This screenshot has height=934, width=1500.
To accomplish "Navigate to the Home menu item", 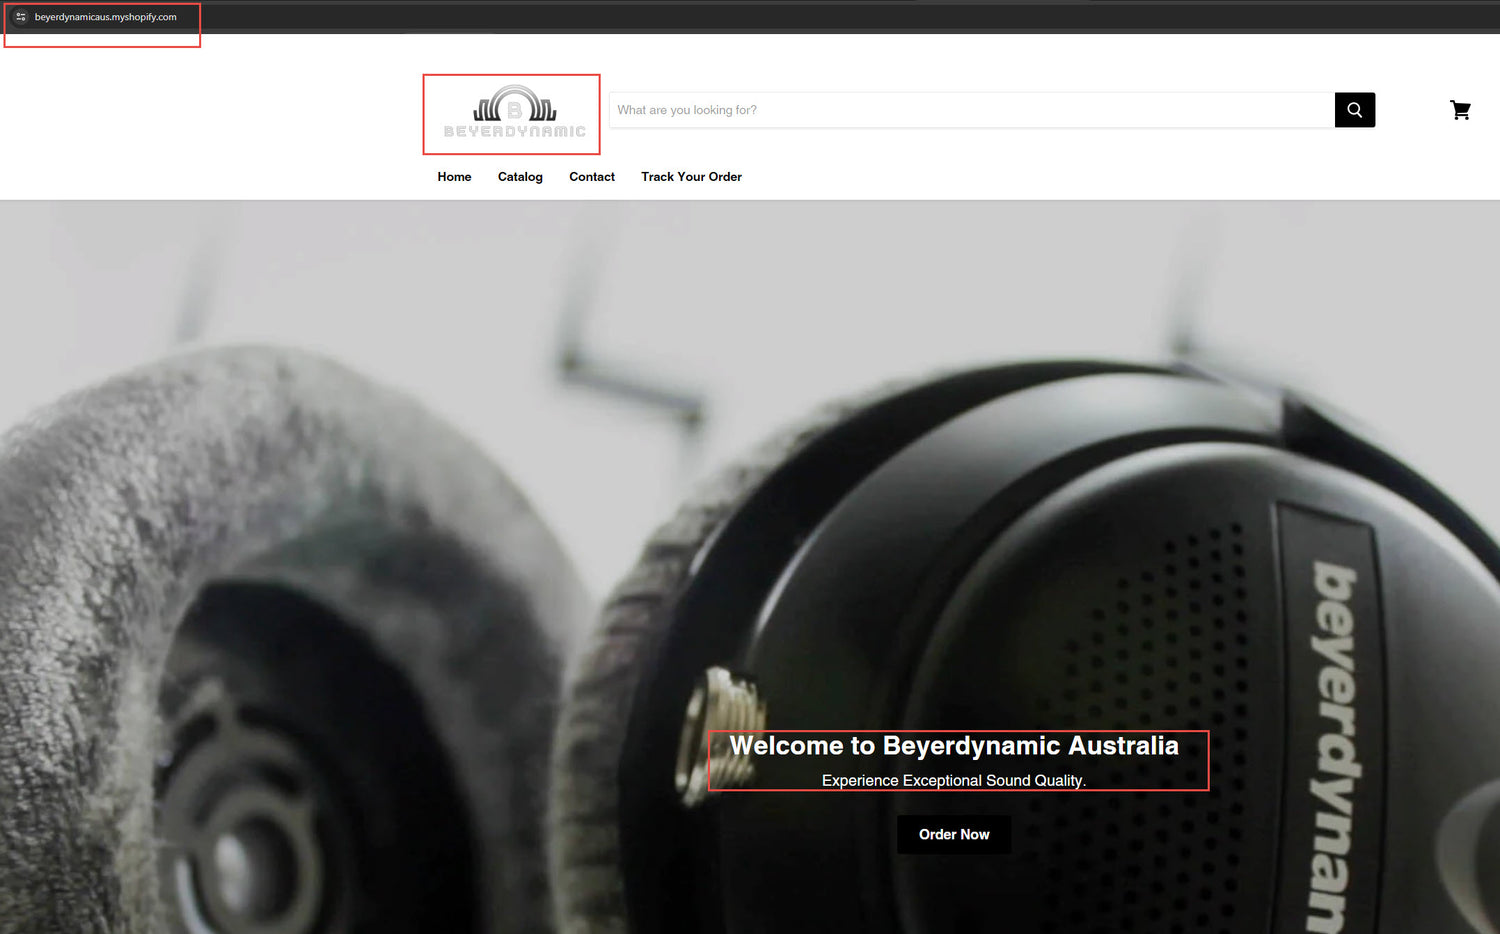I will pyautogui.click(x=454, y=176).
